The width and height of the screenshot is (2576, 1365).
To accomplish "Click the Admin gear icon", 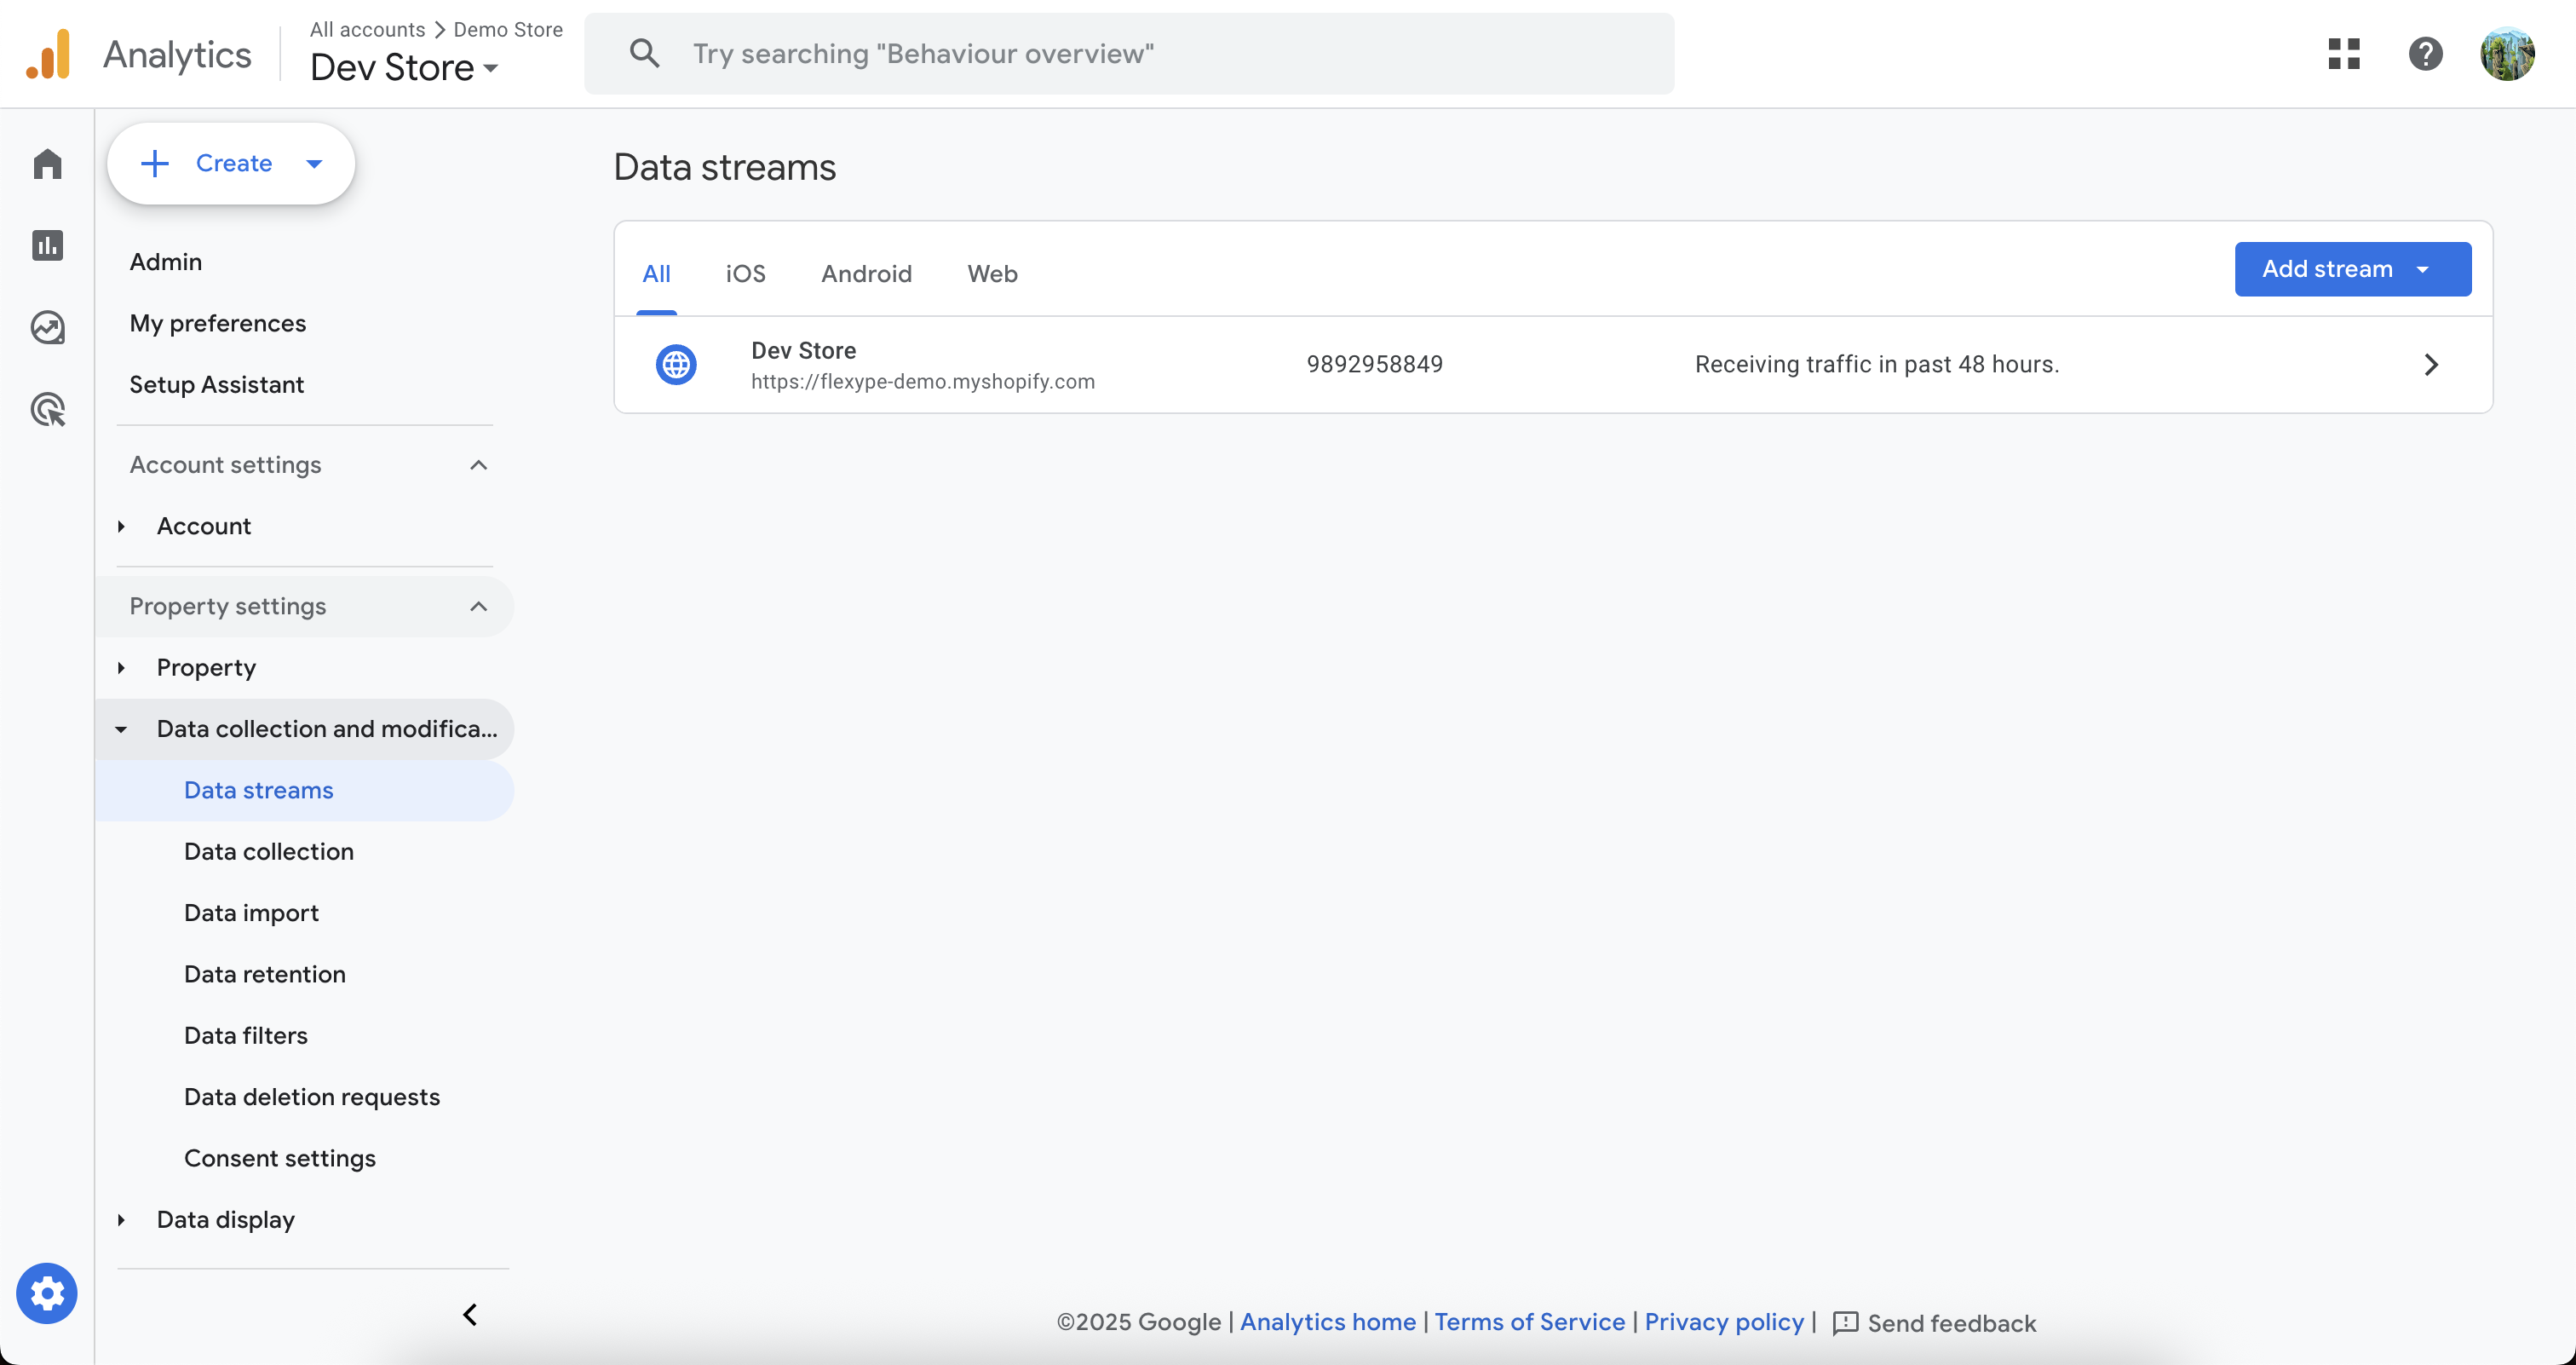I will pyautogui.click(x=47, y=1293).
